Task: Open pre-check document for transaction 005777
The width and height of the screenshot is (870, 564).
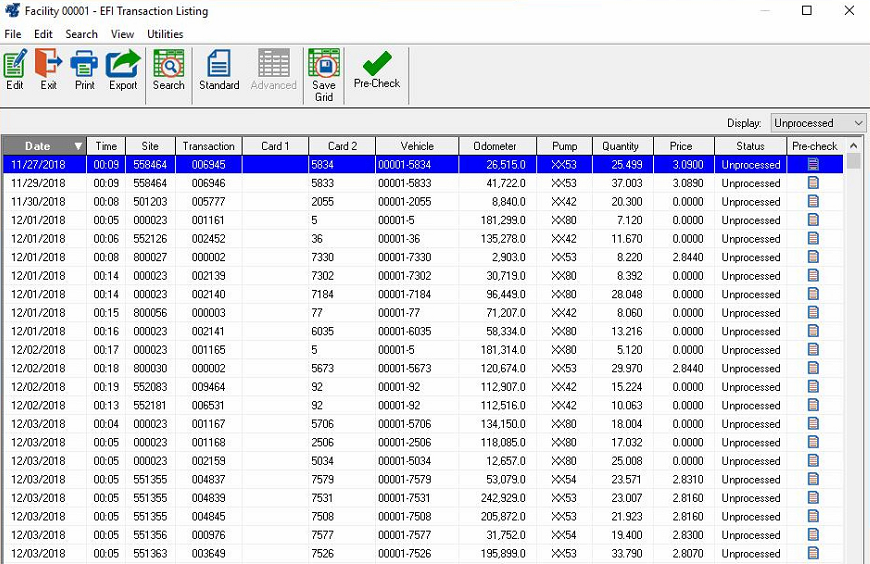Action: pyautogui.click(x=813, y=201)
